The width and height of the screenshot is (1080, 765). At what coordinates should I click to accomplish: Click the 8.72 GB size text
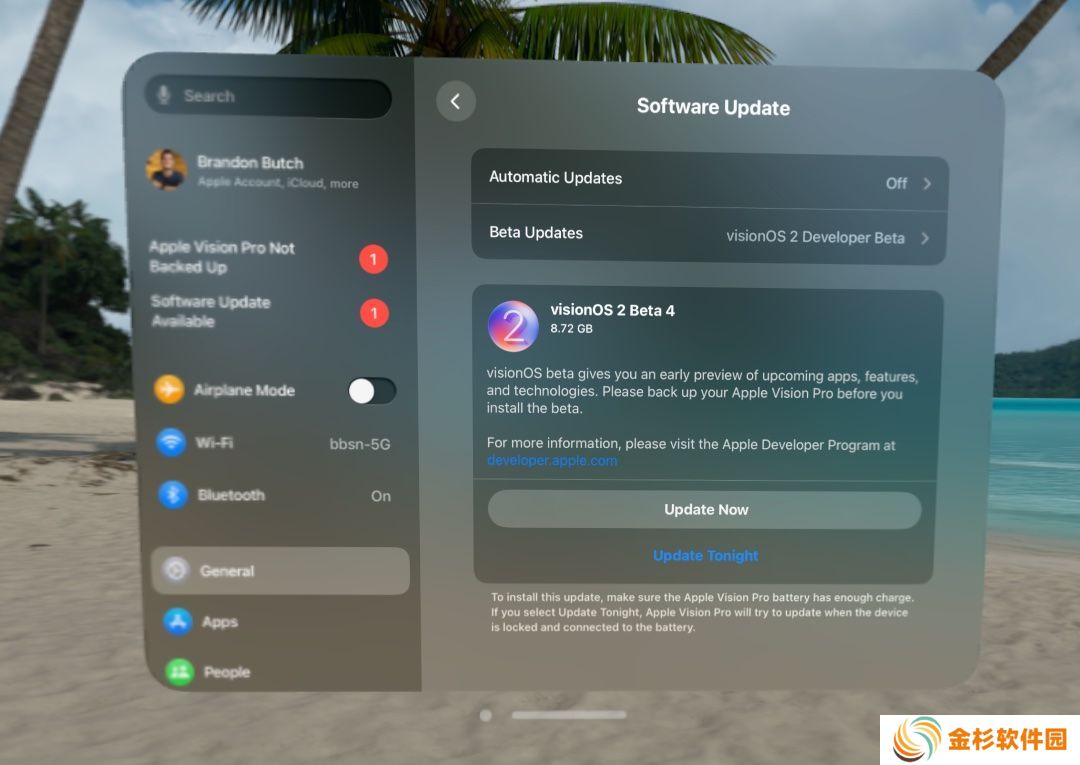pyautogui.click(x=571, y=328)
